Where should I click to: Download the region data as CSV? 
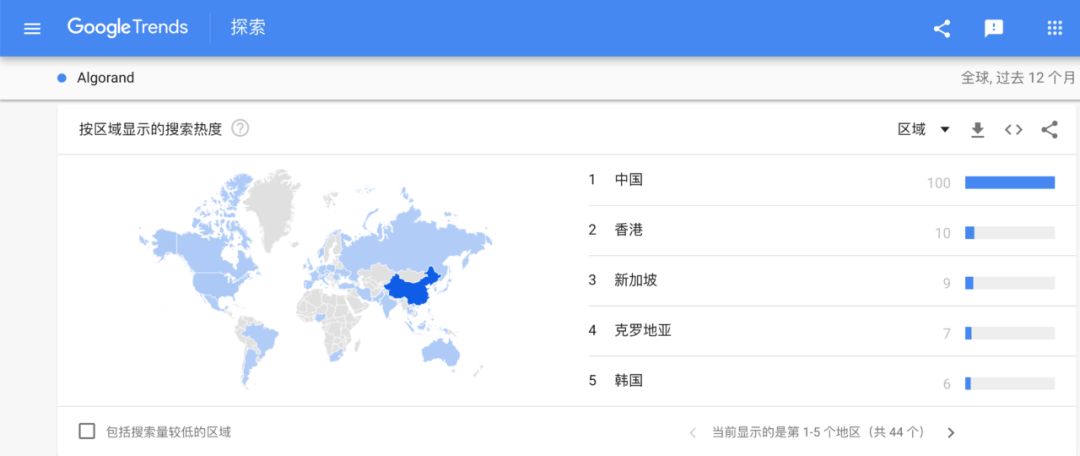tap(977, 129)
